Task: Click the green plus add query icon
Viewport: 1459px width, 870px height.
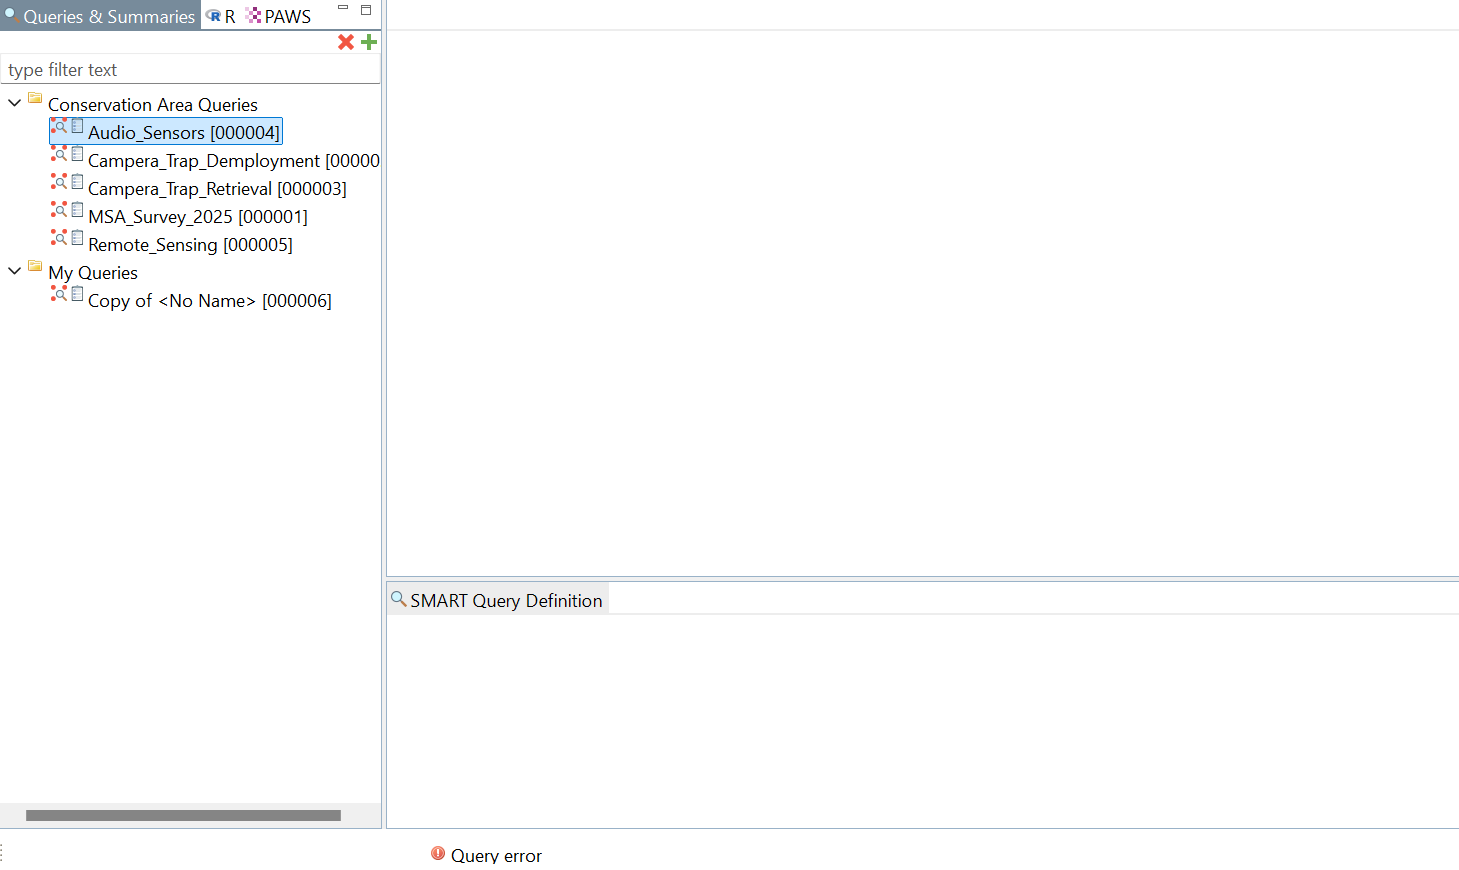Action: pos(369,42)
